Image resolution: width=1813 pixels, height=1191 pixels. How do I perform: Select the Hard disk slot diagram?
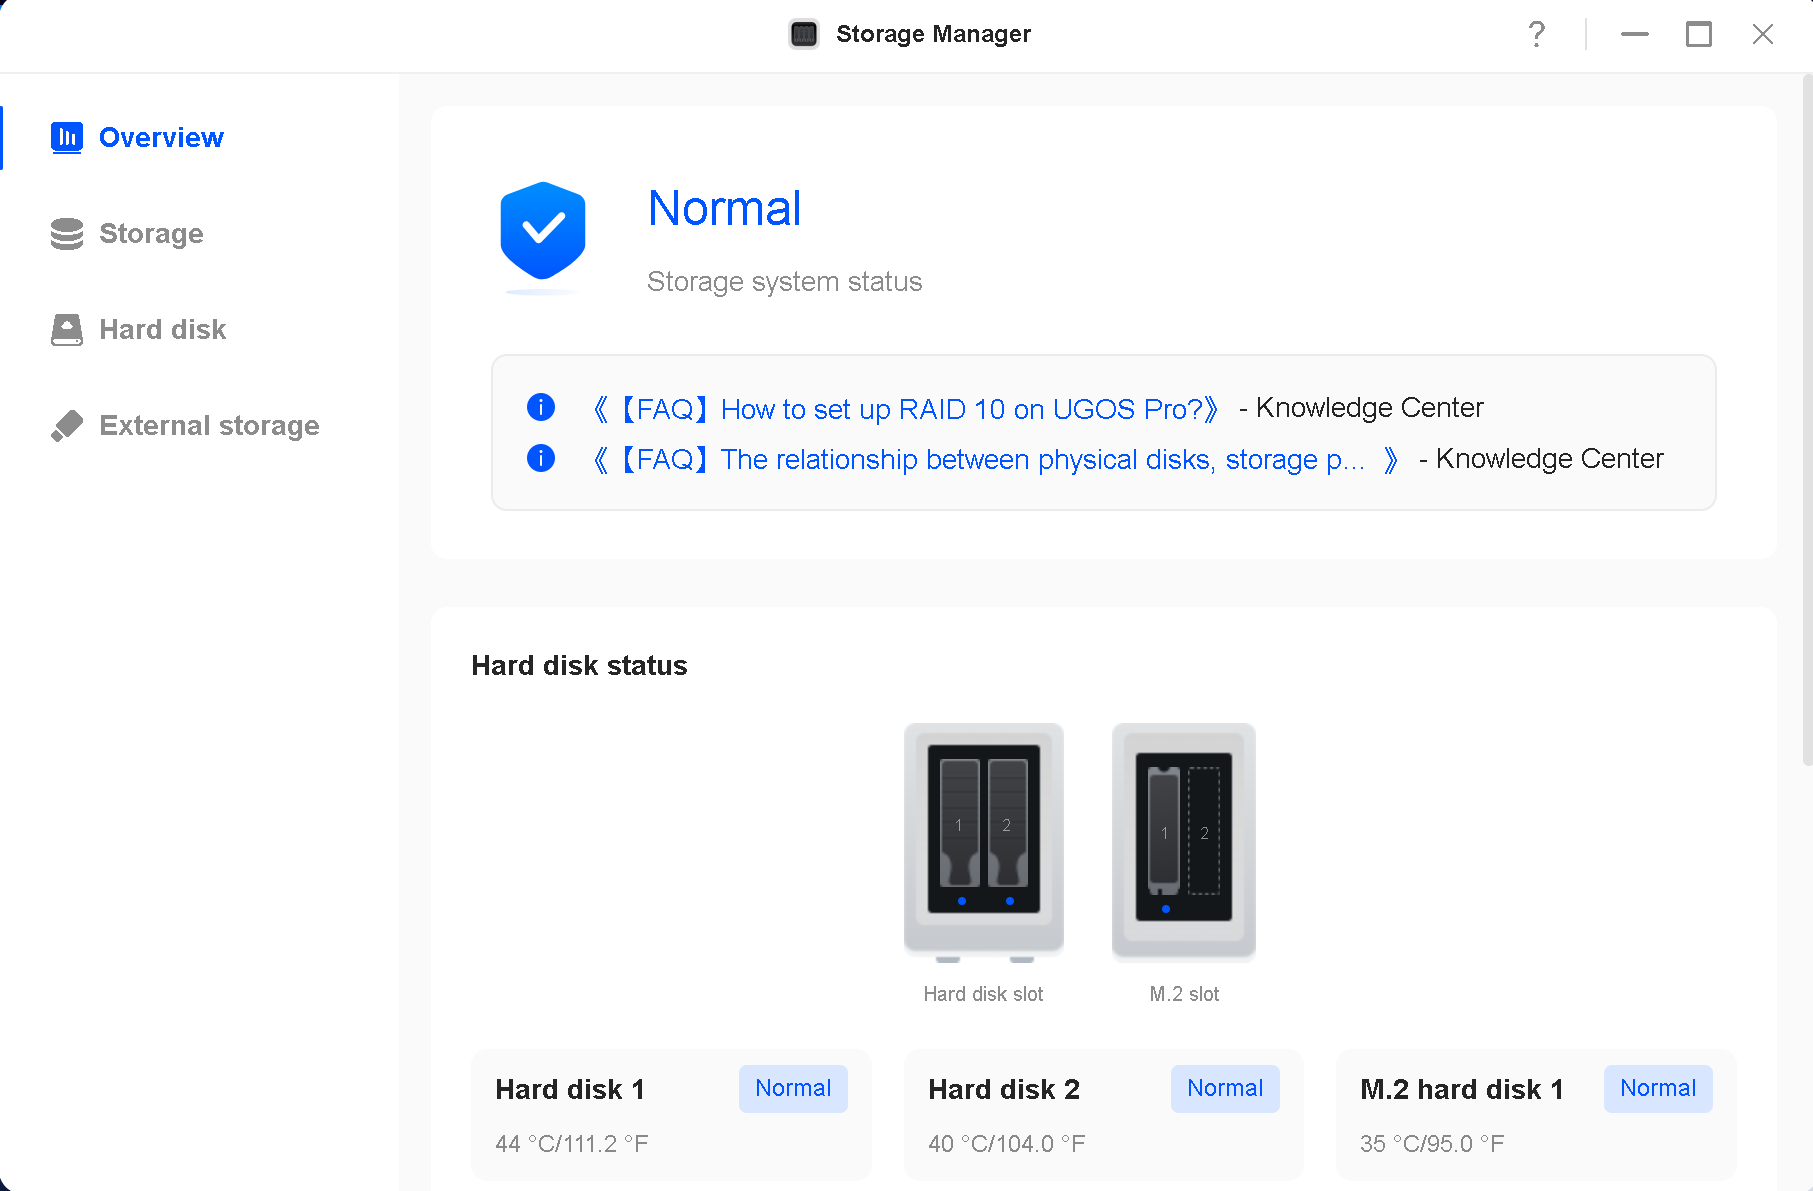(x=983, y=842)
